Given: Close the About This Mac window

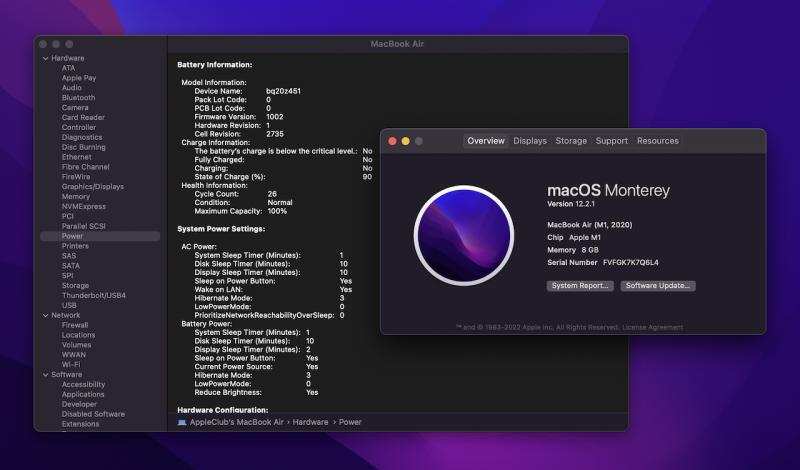Looking at the screenshot, I should 392,141.
